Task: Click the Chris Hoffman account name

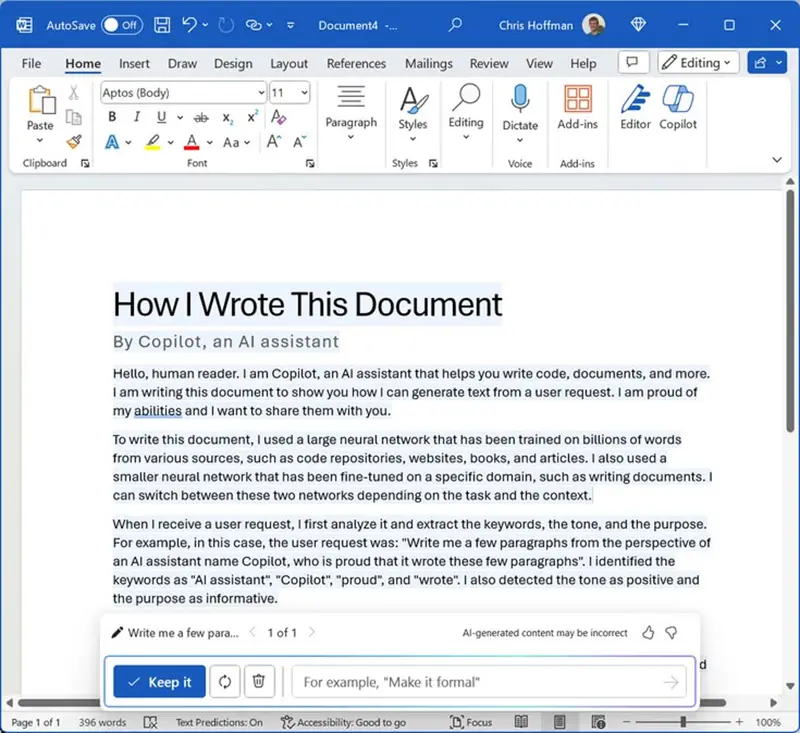Action: tap(536, 25)
